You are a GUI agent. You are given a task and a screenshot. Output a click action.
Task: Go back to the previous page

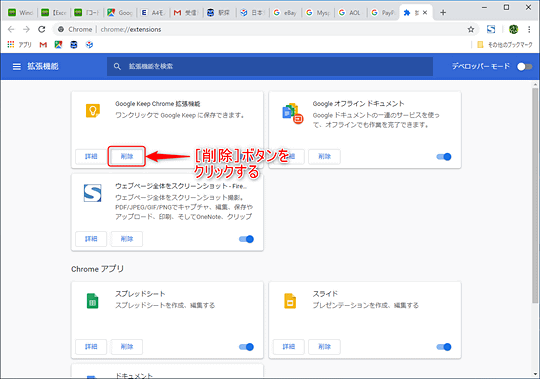[x=11, y=30]
